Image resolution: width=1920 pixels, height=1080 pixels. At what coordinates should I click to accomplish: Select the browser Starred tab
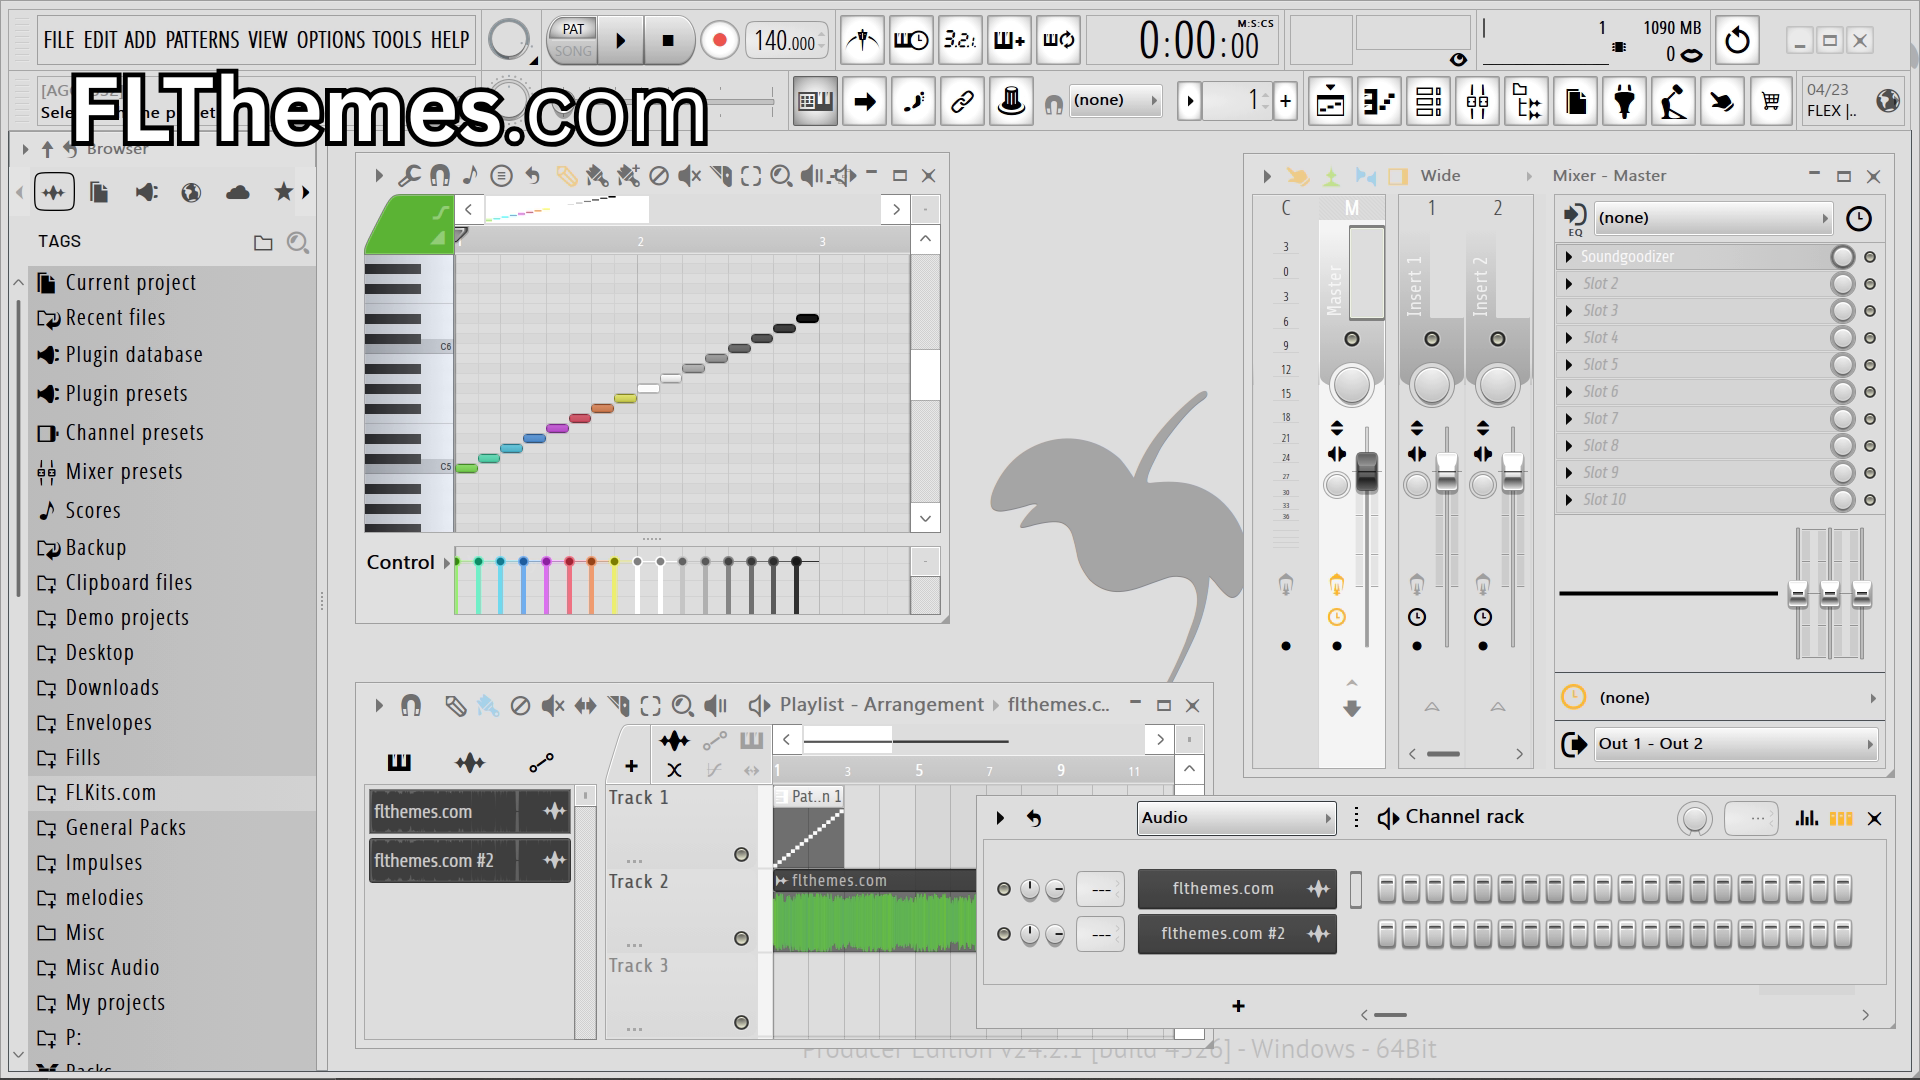point(284,192)
